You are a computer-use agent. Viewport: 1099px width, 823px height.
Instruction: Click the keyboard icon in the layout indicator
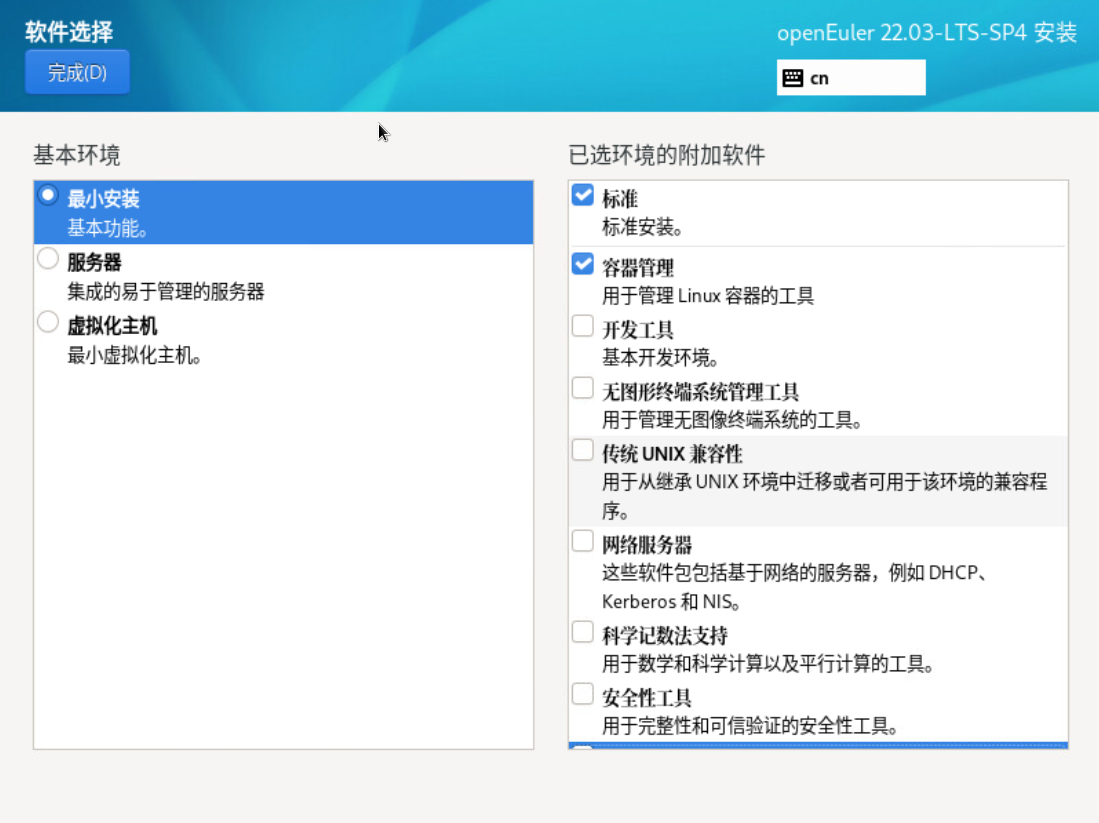(x=793, y=77)
